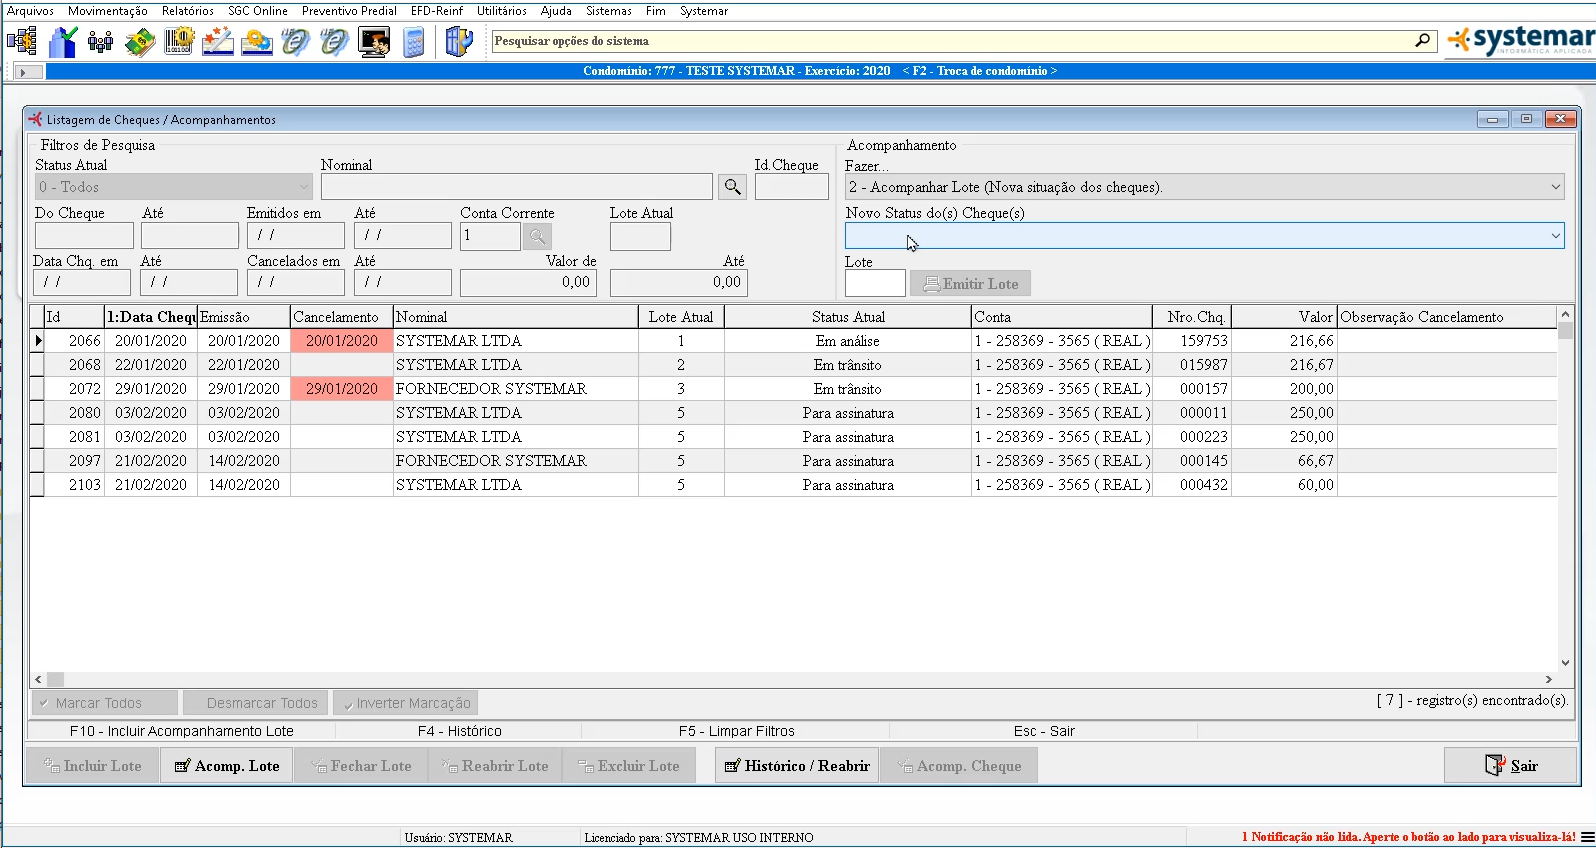The height and width of the screenshot is (848, 1596).
Task: Click the Valor column header
Action: tap(1284, 317)
